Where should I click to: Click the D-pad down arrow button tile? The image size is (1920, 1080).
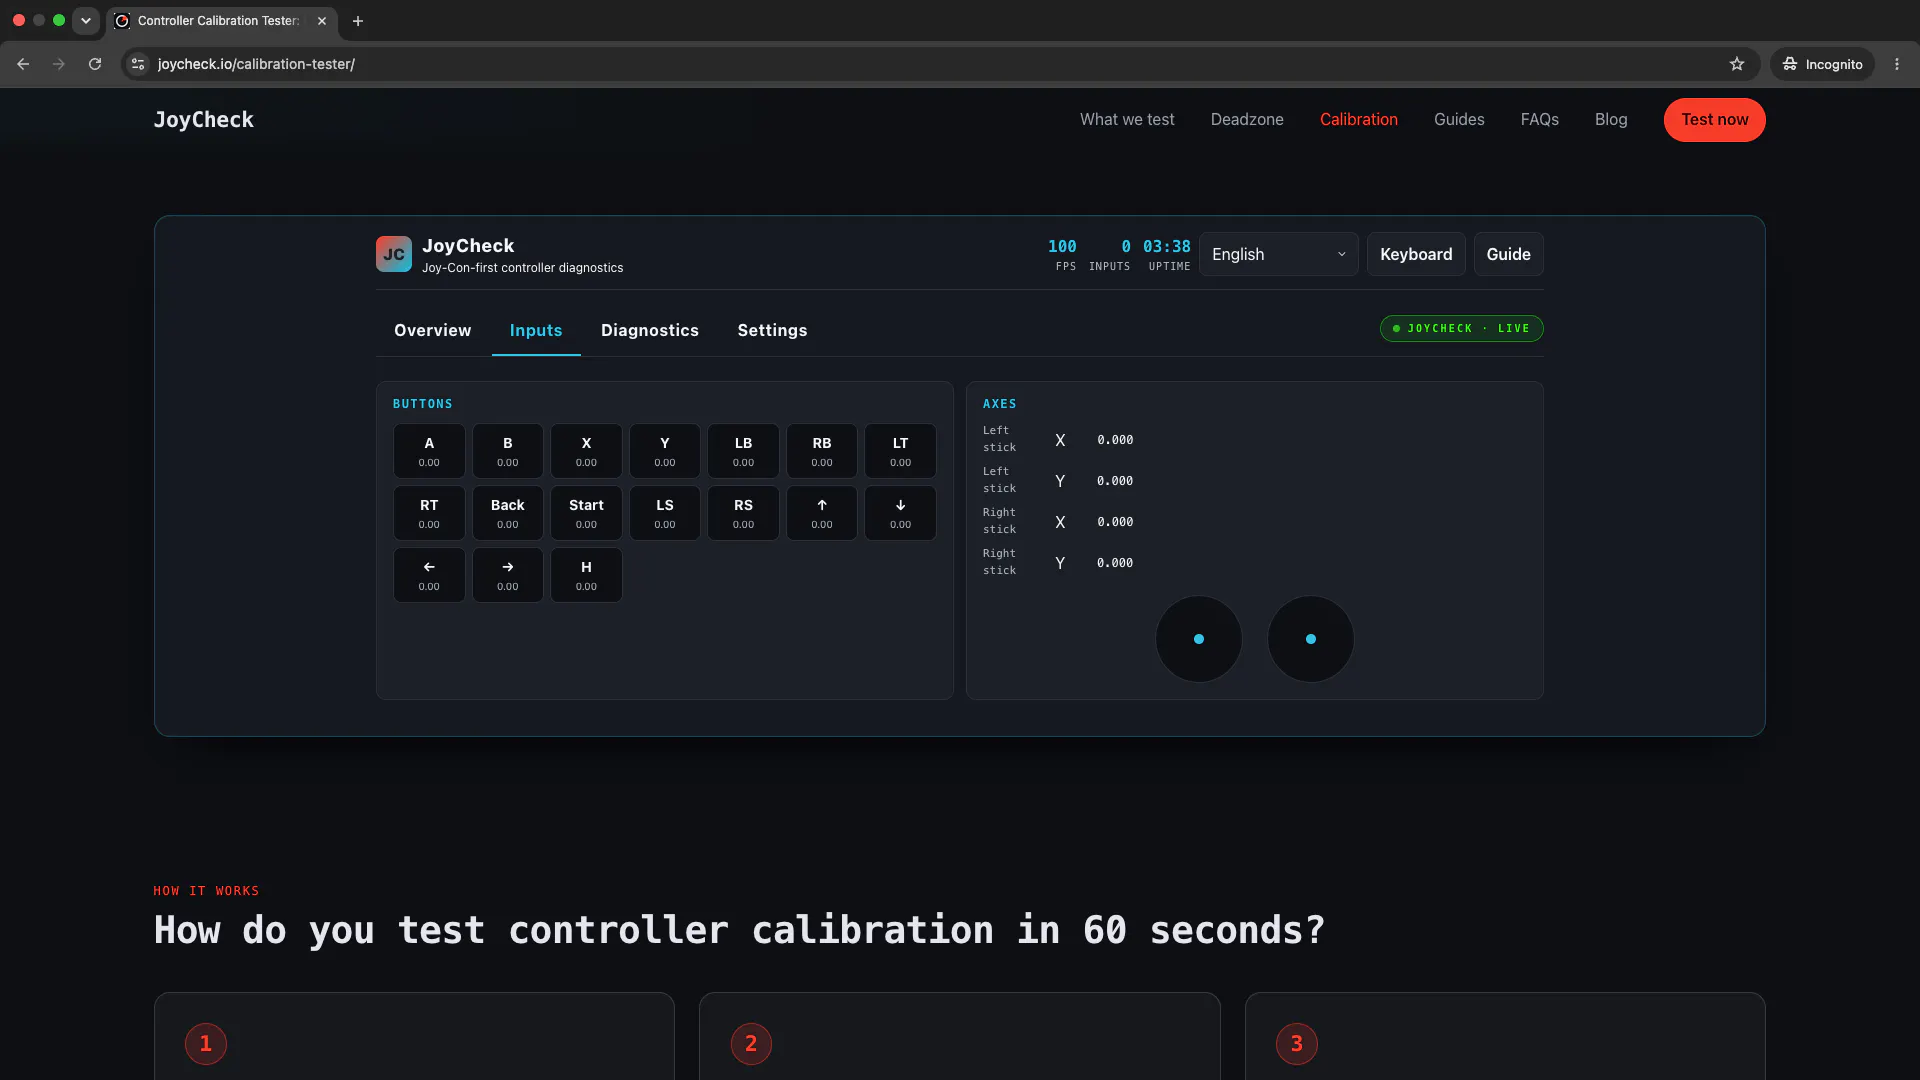(900, 513)
